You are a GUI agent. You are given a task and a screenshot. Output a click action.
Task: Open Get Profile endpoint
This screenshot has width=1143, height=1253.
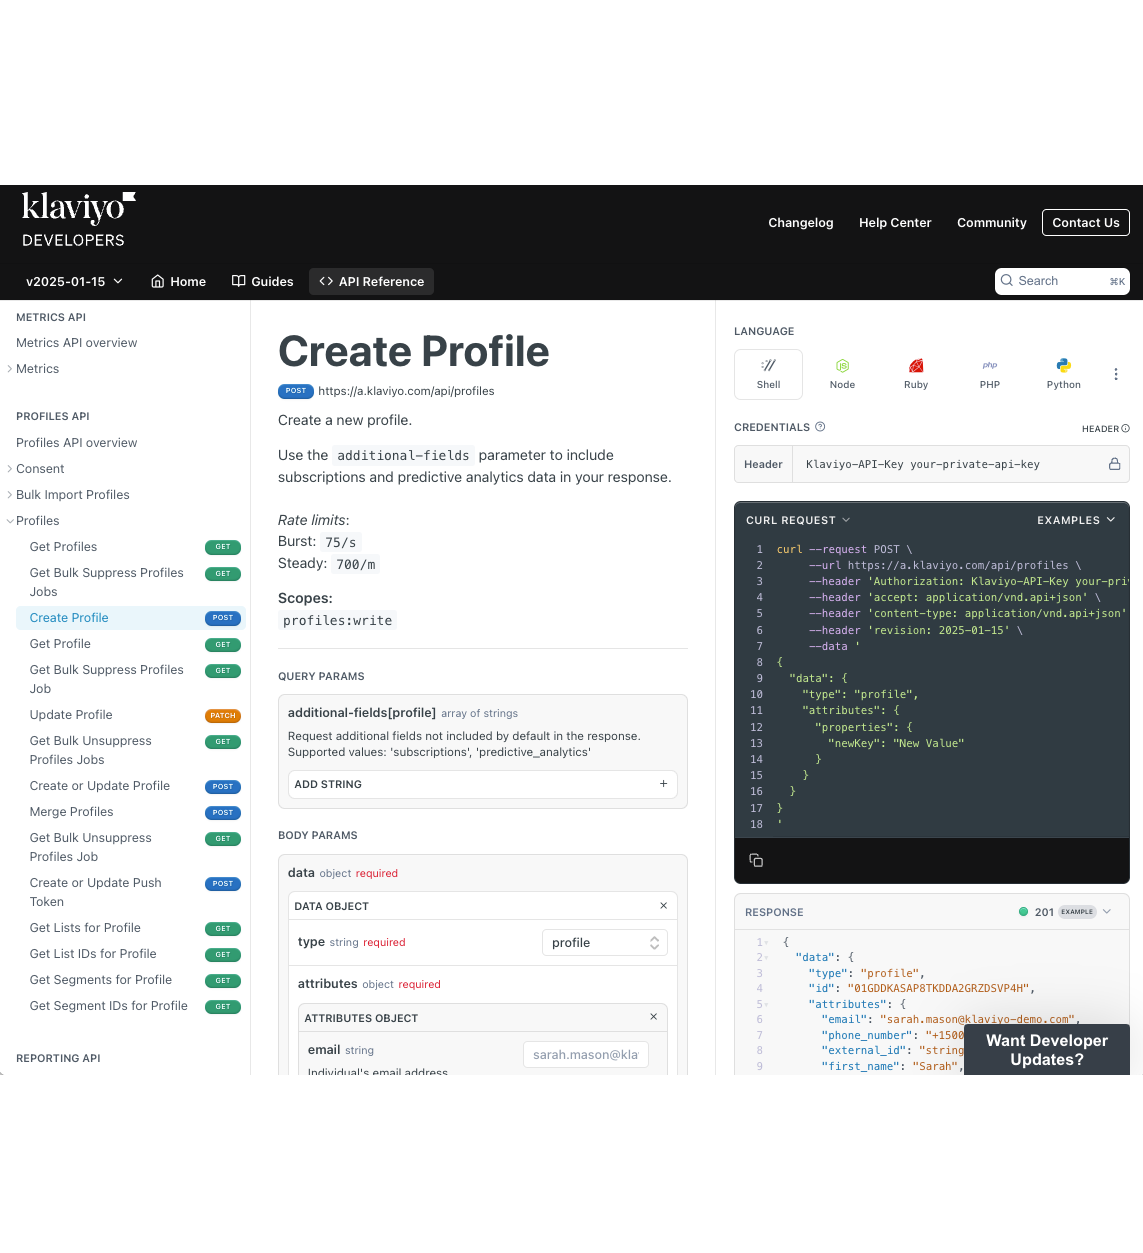[x=131, y=644]
